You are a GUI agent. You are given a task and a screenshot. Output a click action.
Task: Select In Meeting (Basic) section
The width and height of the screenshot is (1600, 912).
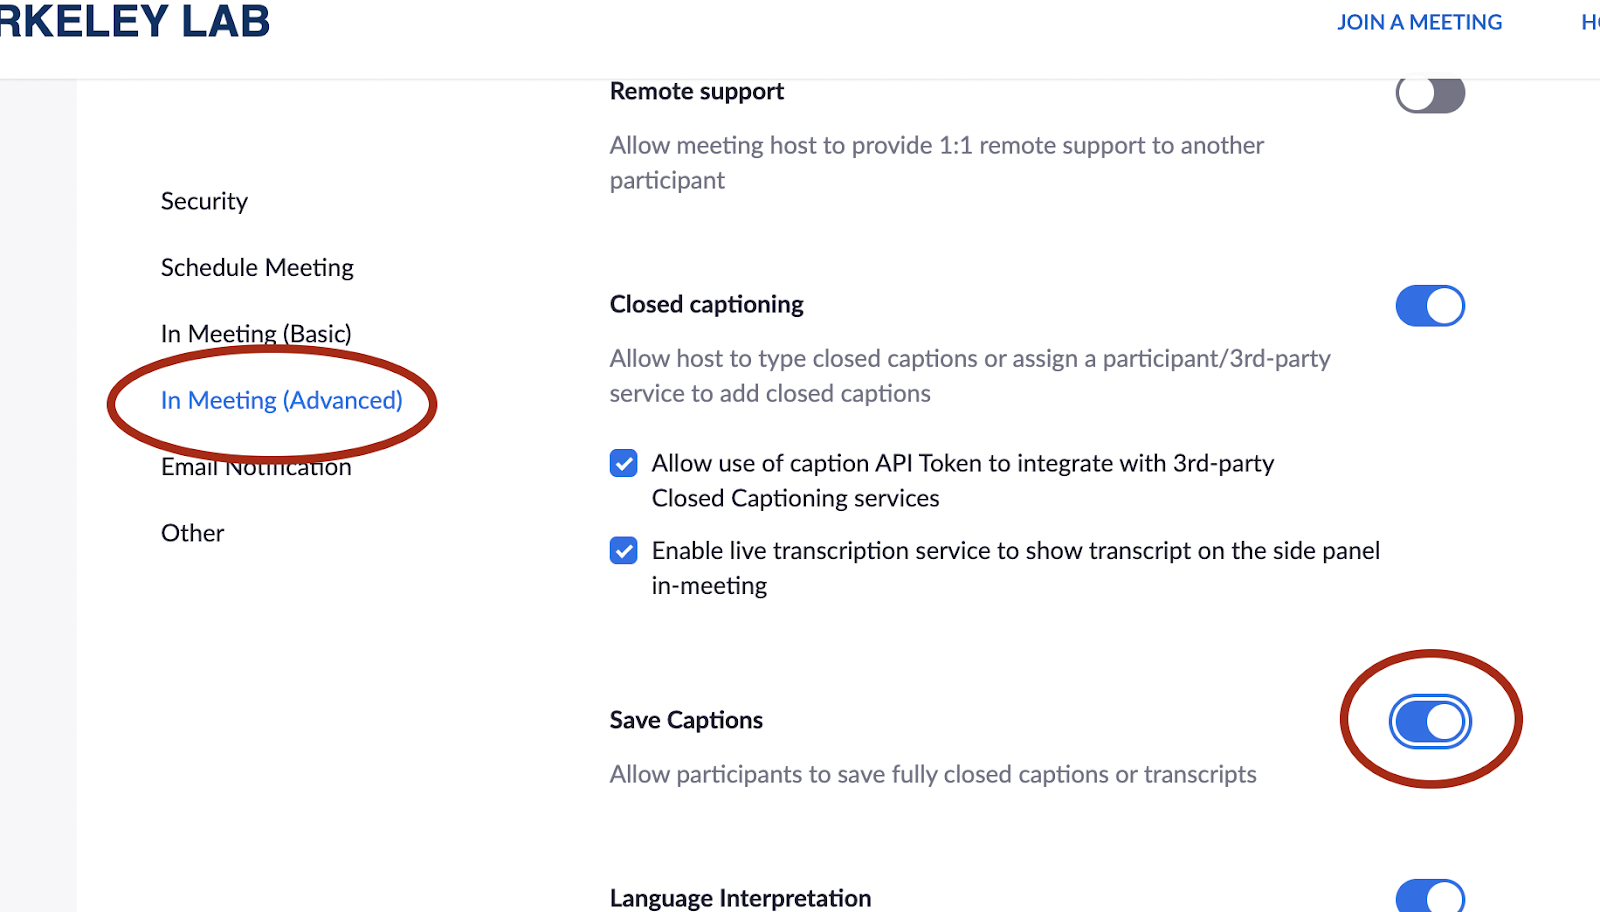point(256,334)
